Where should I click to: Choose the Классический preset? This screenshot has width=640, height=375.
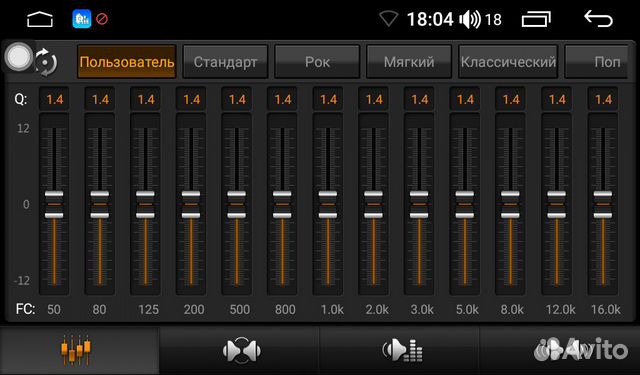pyautogui.click(x=508, y=62)
